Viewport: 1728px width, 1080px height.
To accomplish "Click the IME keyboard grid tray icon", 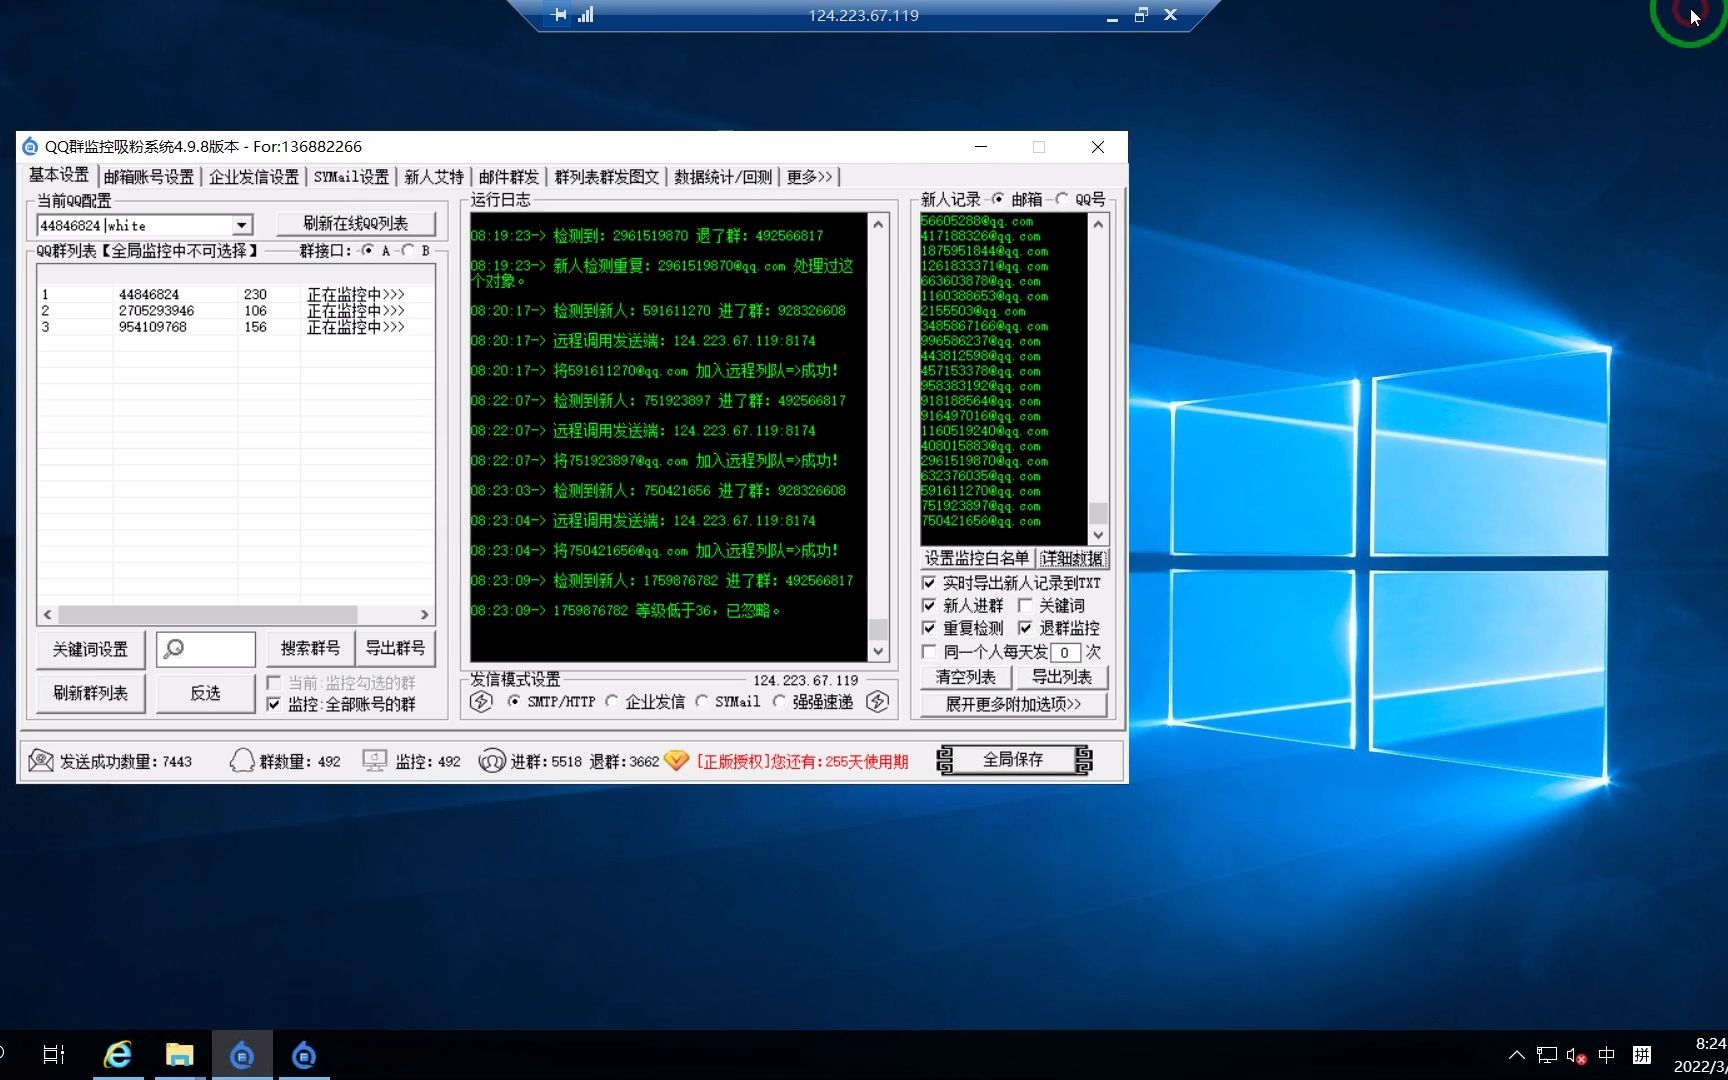I will [1642, 1055].
